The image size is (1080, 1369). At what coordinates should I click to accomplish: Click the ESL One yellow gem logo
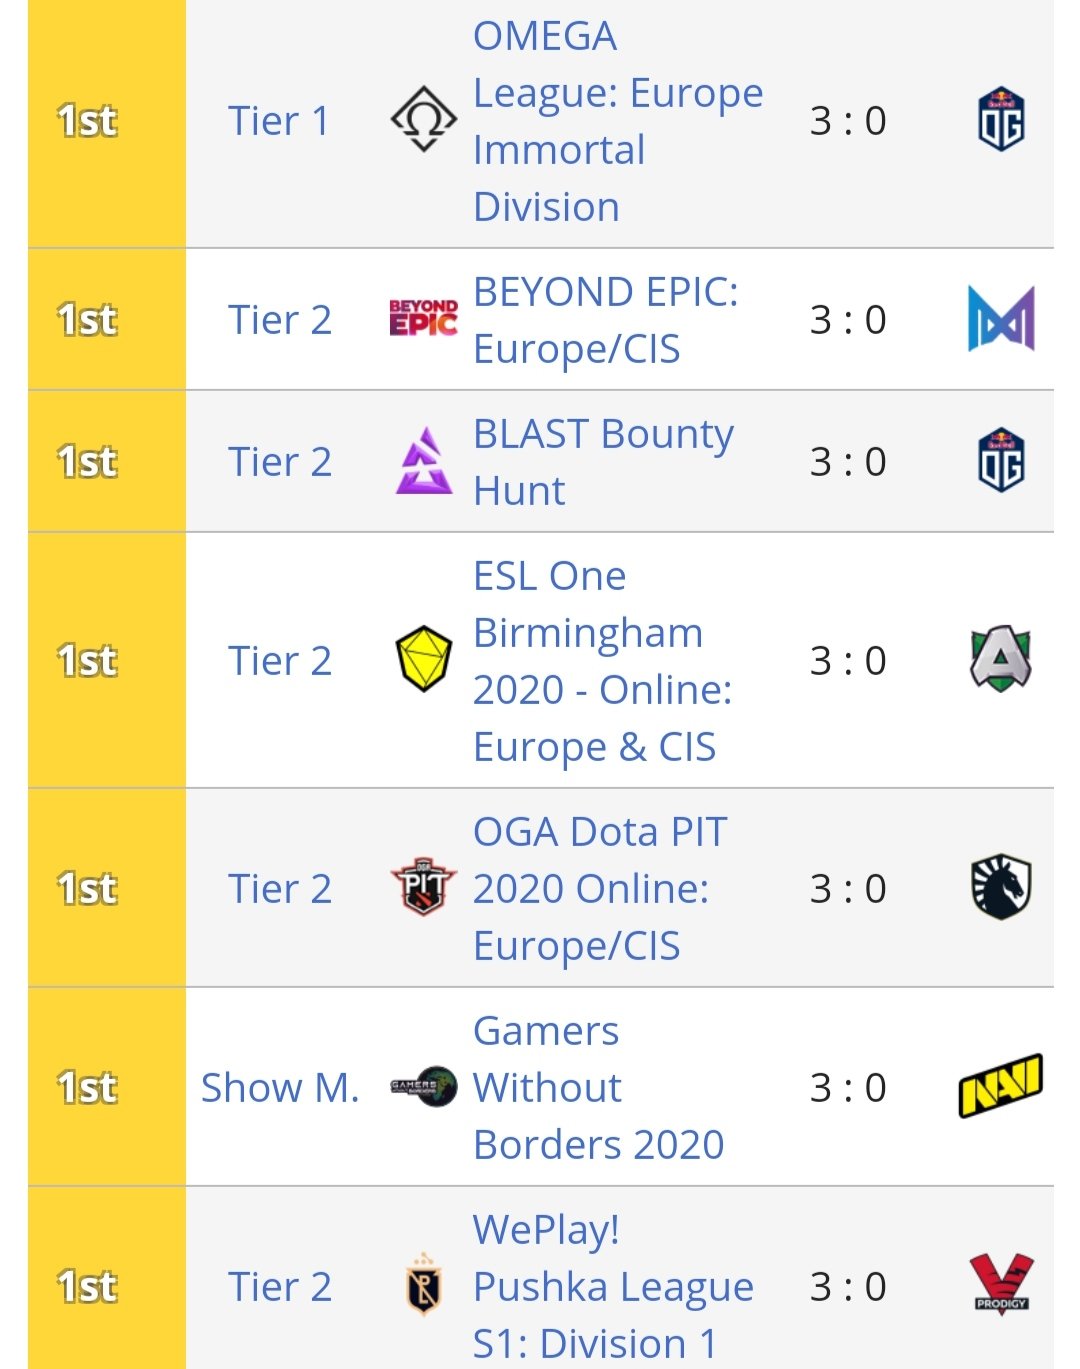[423, 660]
